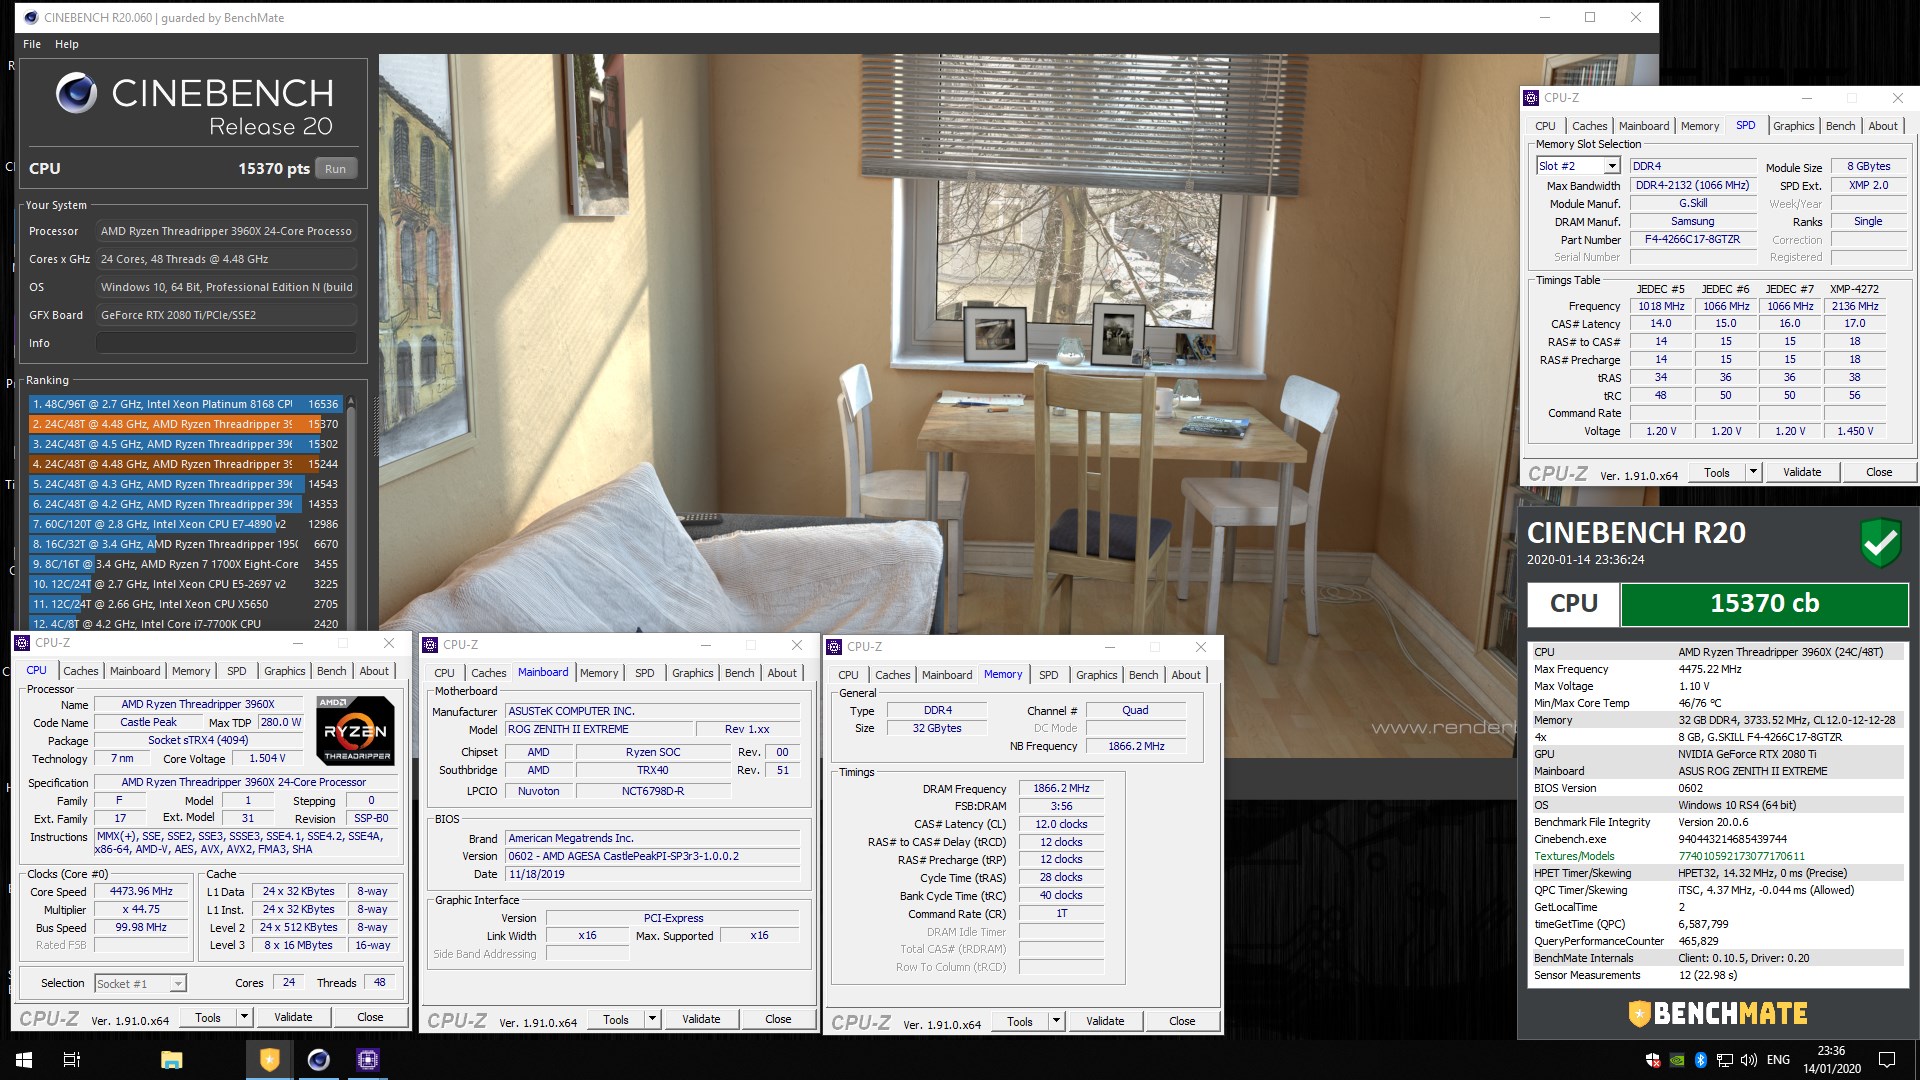Click the network icon in the system tray

1725,1060
